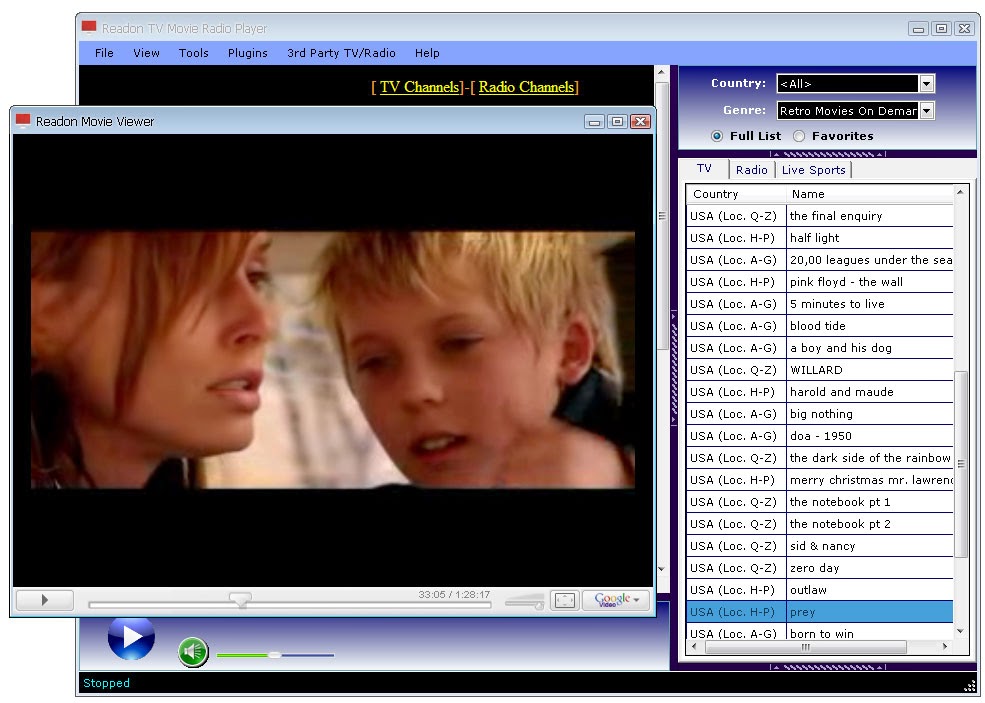The image size is (985, 703).
Task: Select '20,00 leagues under the sea' entry
Action: (819, 260)
